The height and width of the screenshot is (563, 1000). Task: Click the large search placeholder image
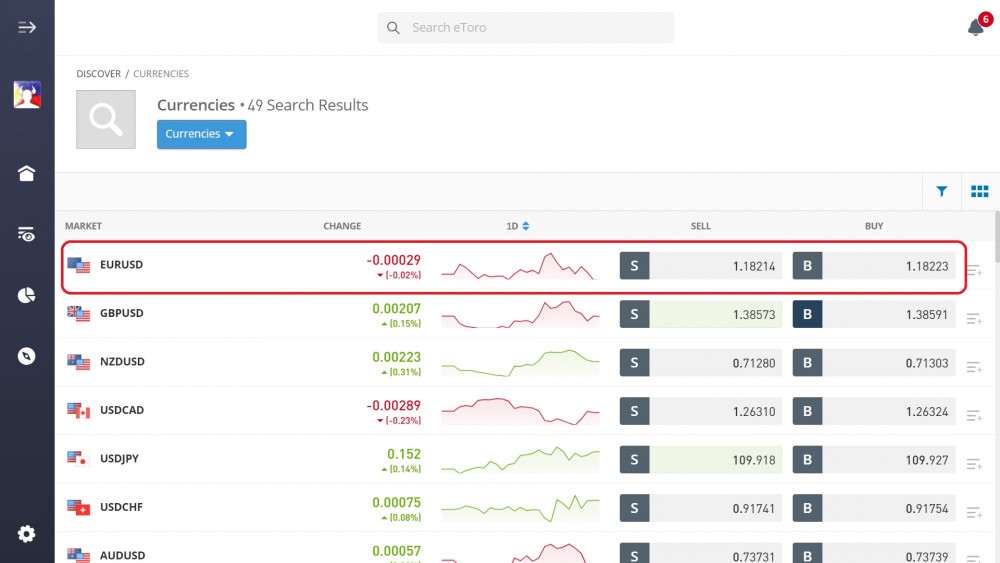pyautogui.click(x=106, y=119)
